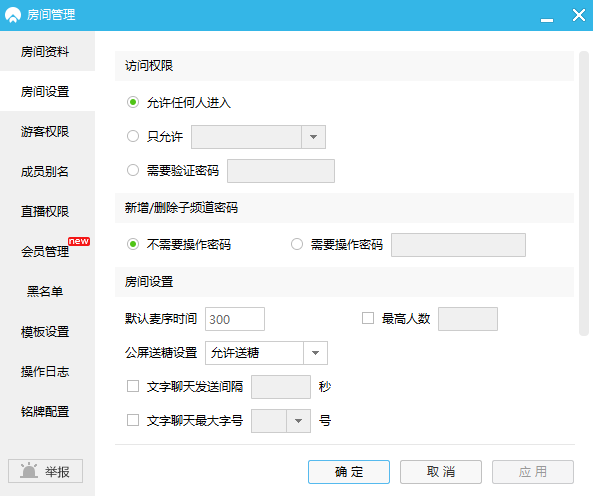Go to the 黑名单 tab
593x496 pixels.
point(45,291)
